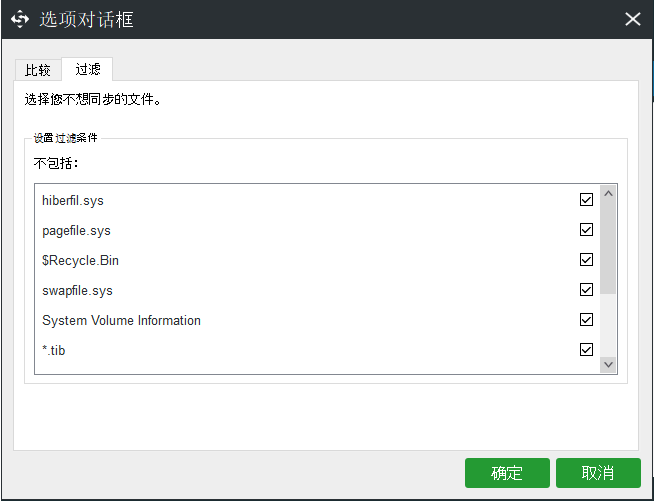654x501 pixels.
Task: Toggle the $Recycle.Bin checkbox
Action: tap(586, 260)
